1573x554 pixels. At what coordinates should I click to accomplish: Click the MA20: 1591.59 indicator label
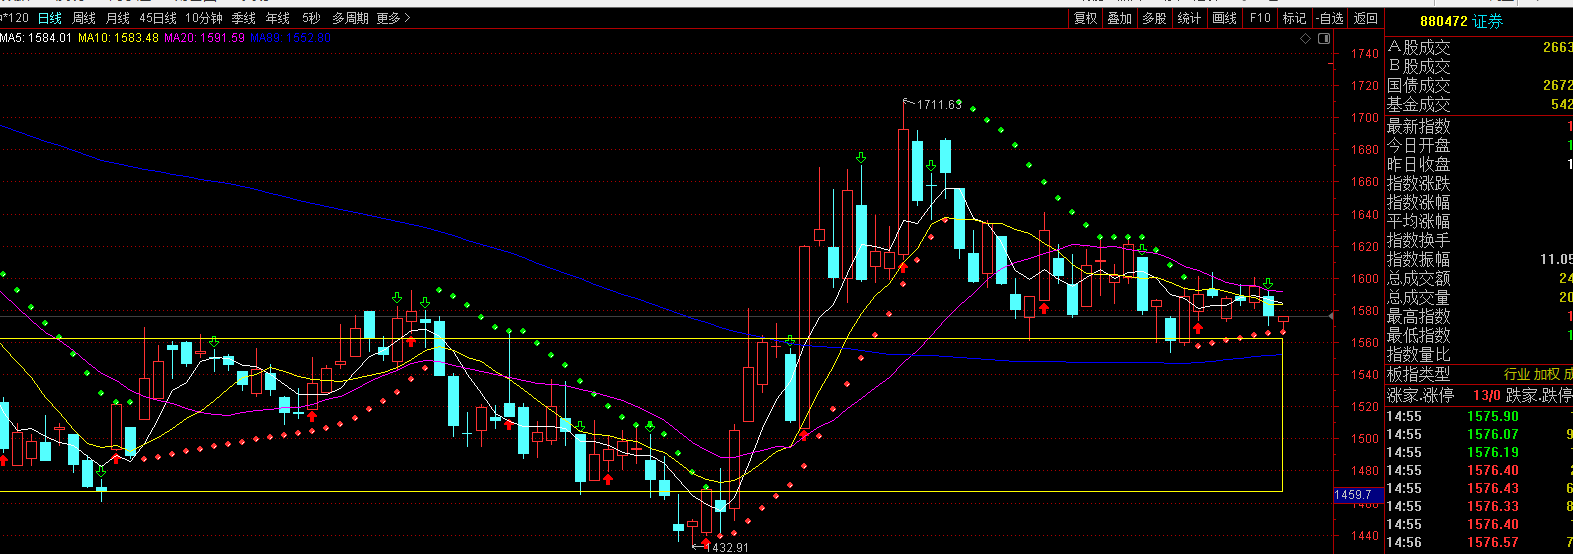click(204, 38)
